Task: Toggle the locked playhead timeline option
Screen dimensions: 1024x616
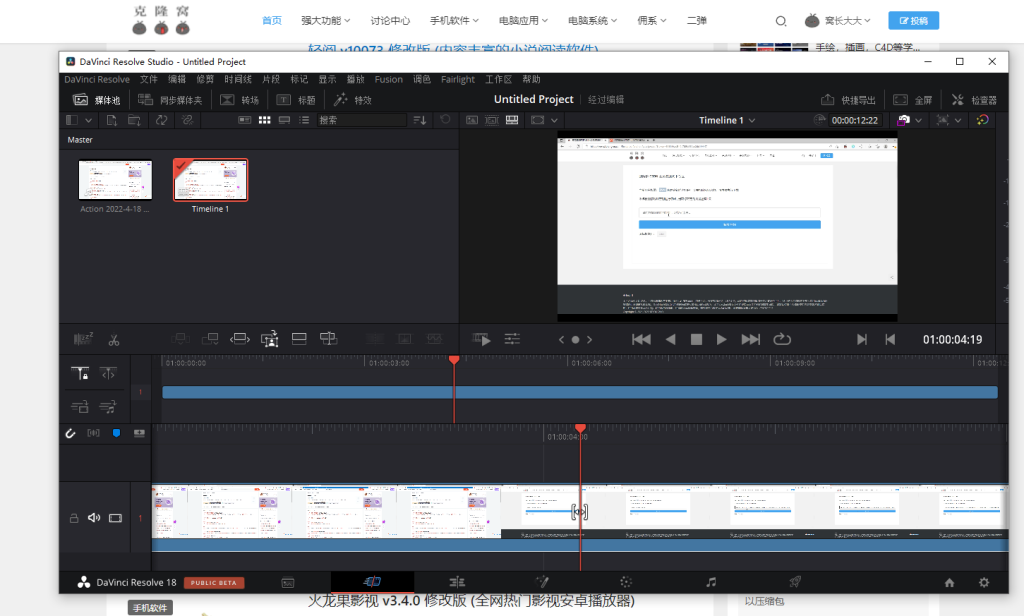Action: pyautogui.click(x=80, y=373)
